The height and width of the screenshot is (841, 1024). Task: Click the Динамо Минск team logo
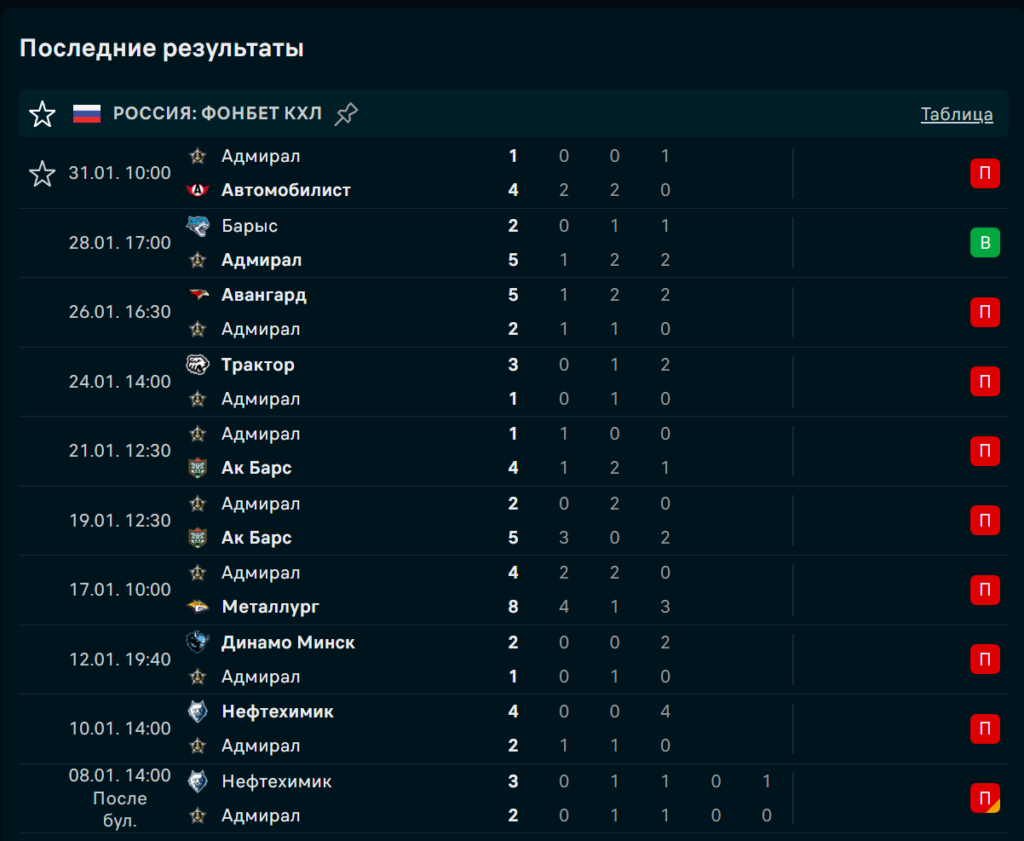198,642
